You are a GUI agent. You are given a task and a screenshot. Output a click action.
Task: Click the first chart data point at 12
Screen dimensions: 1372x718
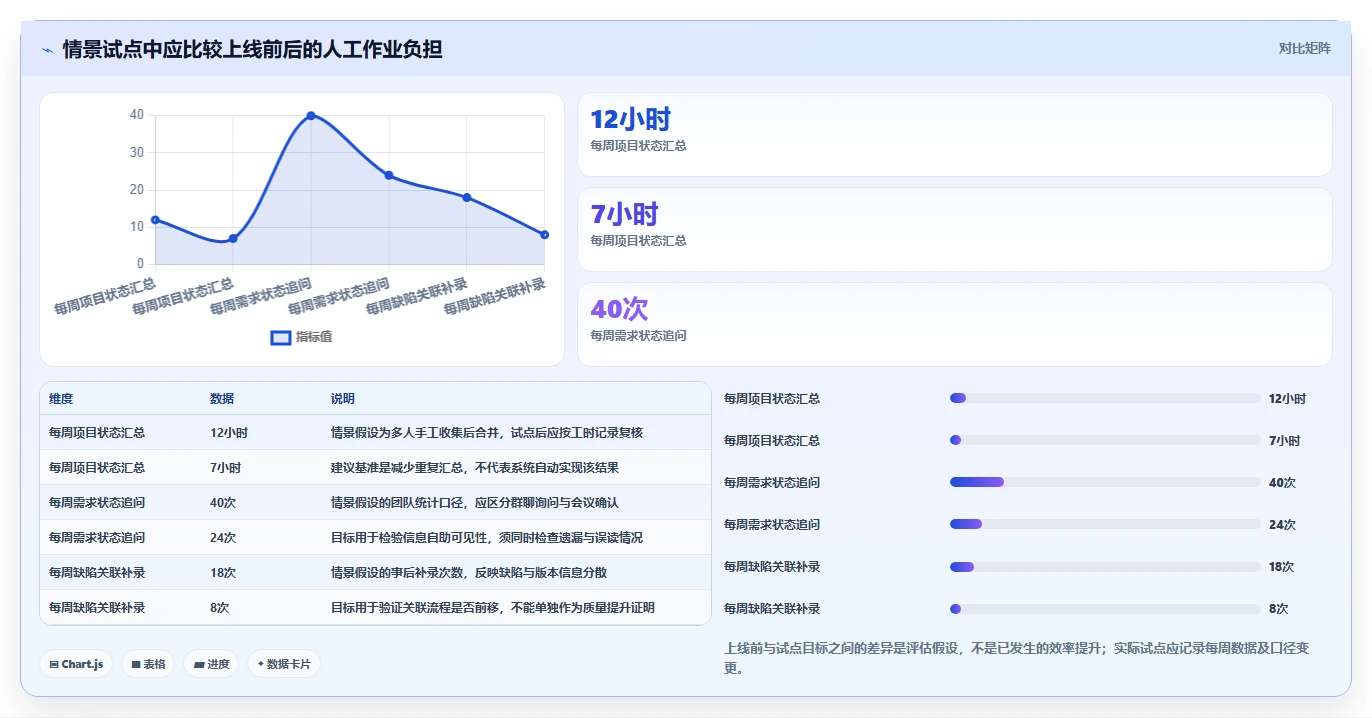155,220
